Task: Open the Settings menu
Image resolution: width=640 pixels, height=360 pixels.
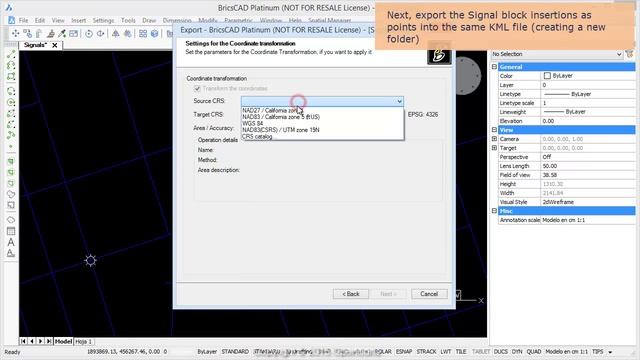Action: (103, 20)
